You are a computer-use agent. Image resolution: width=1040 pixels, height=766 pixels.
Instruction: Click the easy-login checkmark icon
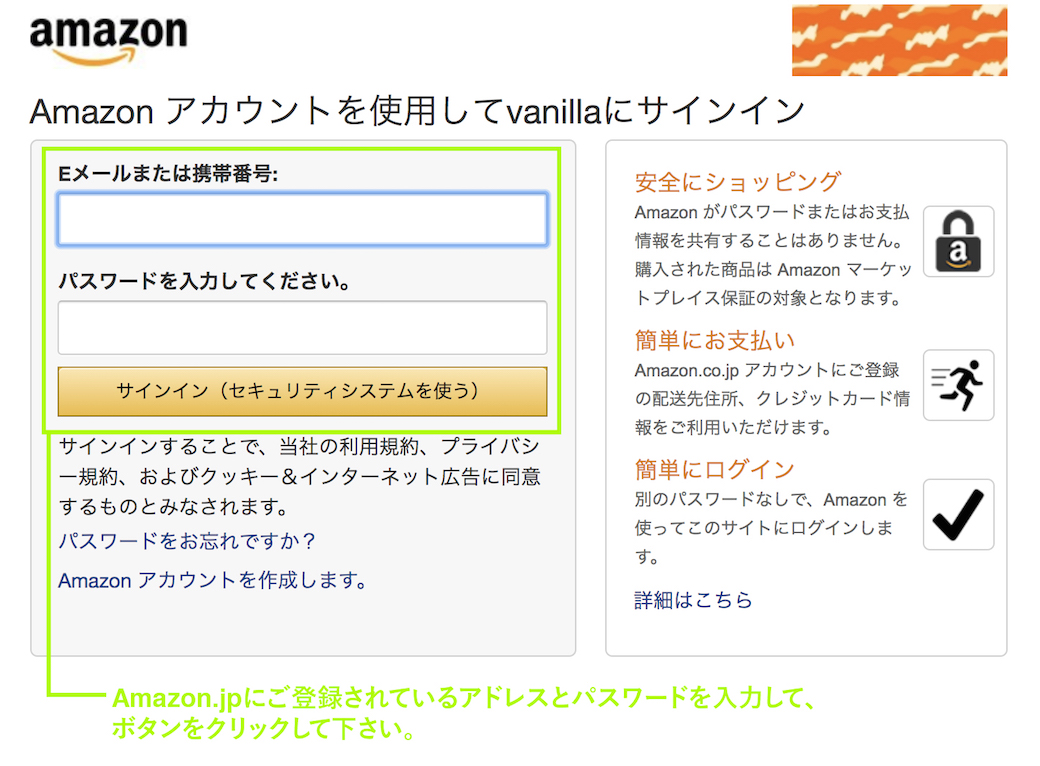[x=958, y=514]
